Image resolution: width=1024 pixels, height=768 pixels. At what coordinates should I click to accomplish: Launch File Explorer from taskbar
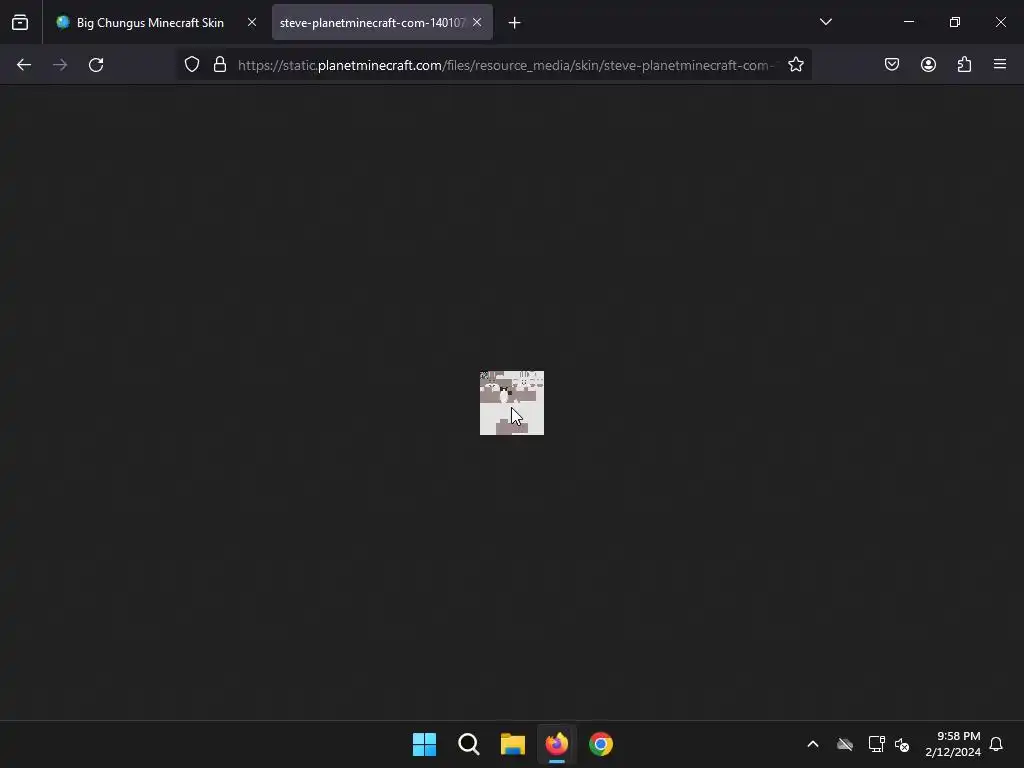(513, 744)
